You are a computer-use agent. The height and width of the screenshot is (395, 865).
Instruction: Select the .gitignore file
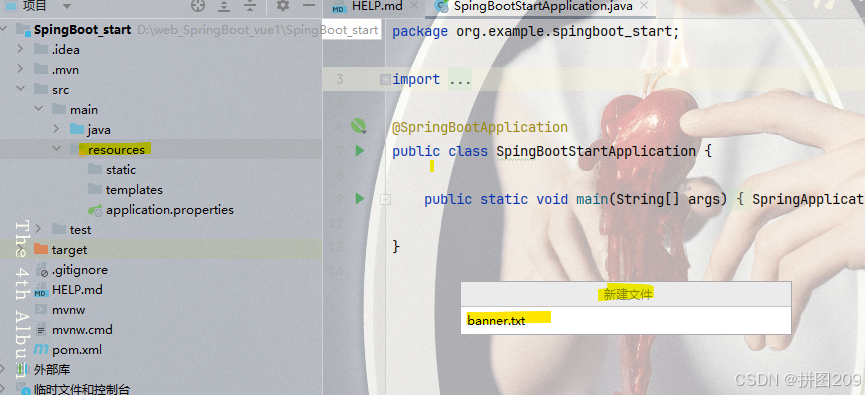[79, 270]
